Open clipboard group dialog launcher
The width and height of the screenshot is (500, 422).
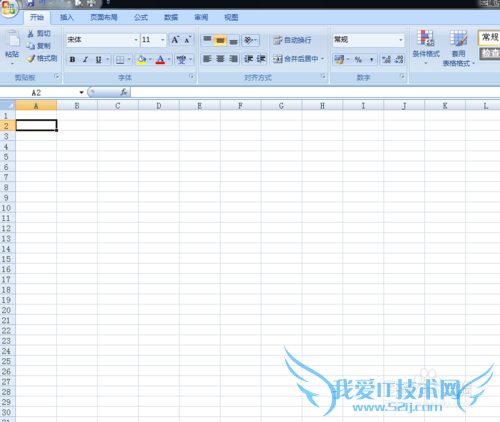coord(56,76)
